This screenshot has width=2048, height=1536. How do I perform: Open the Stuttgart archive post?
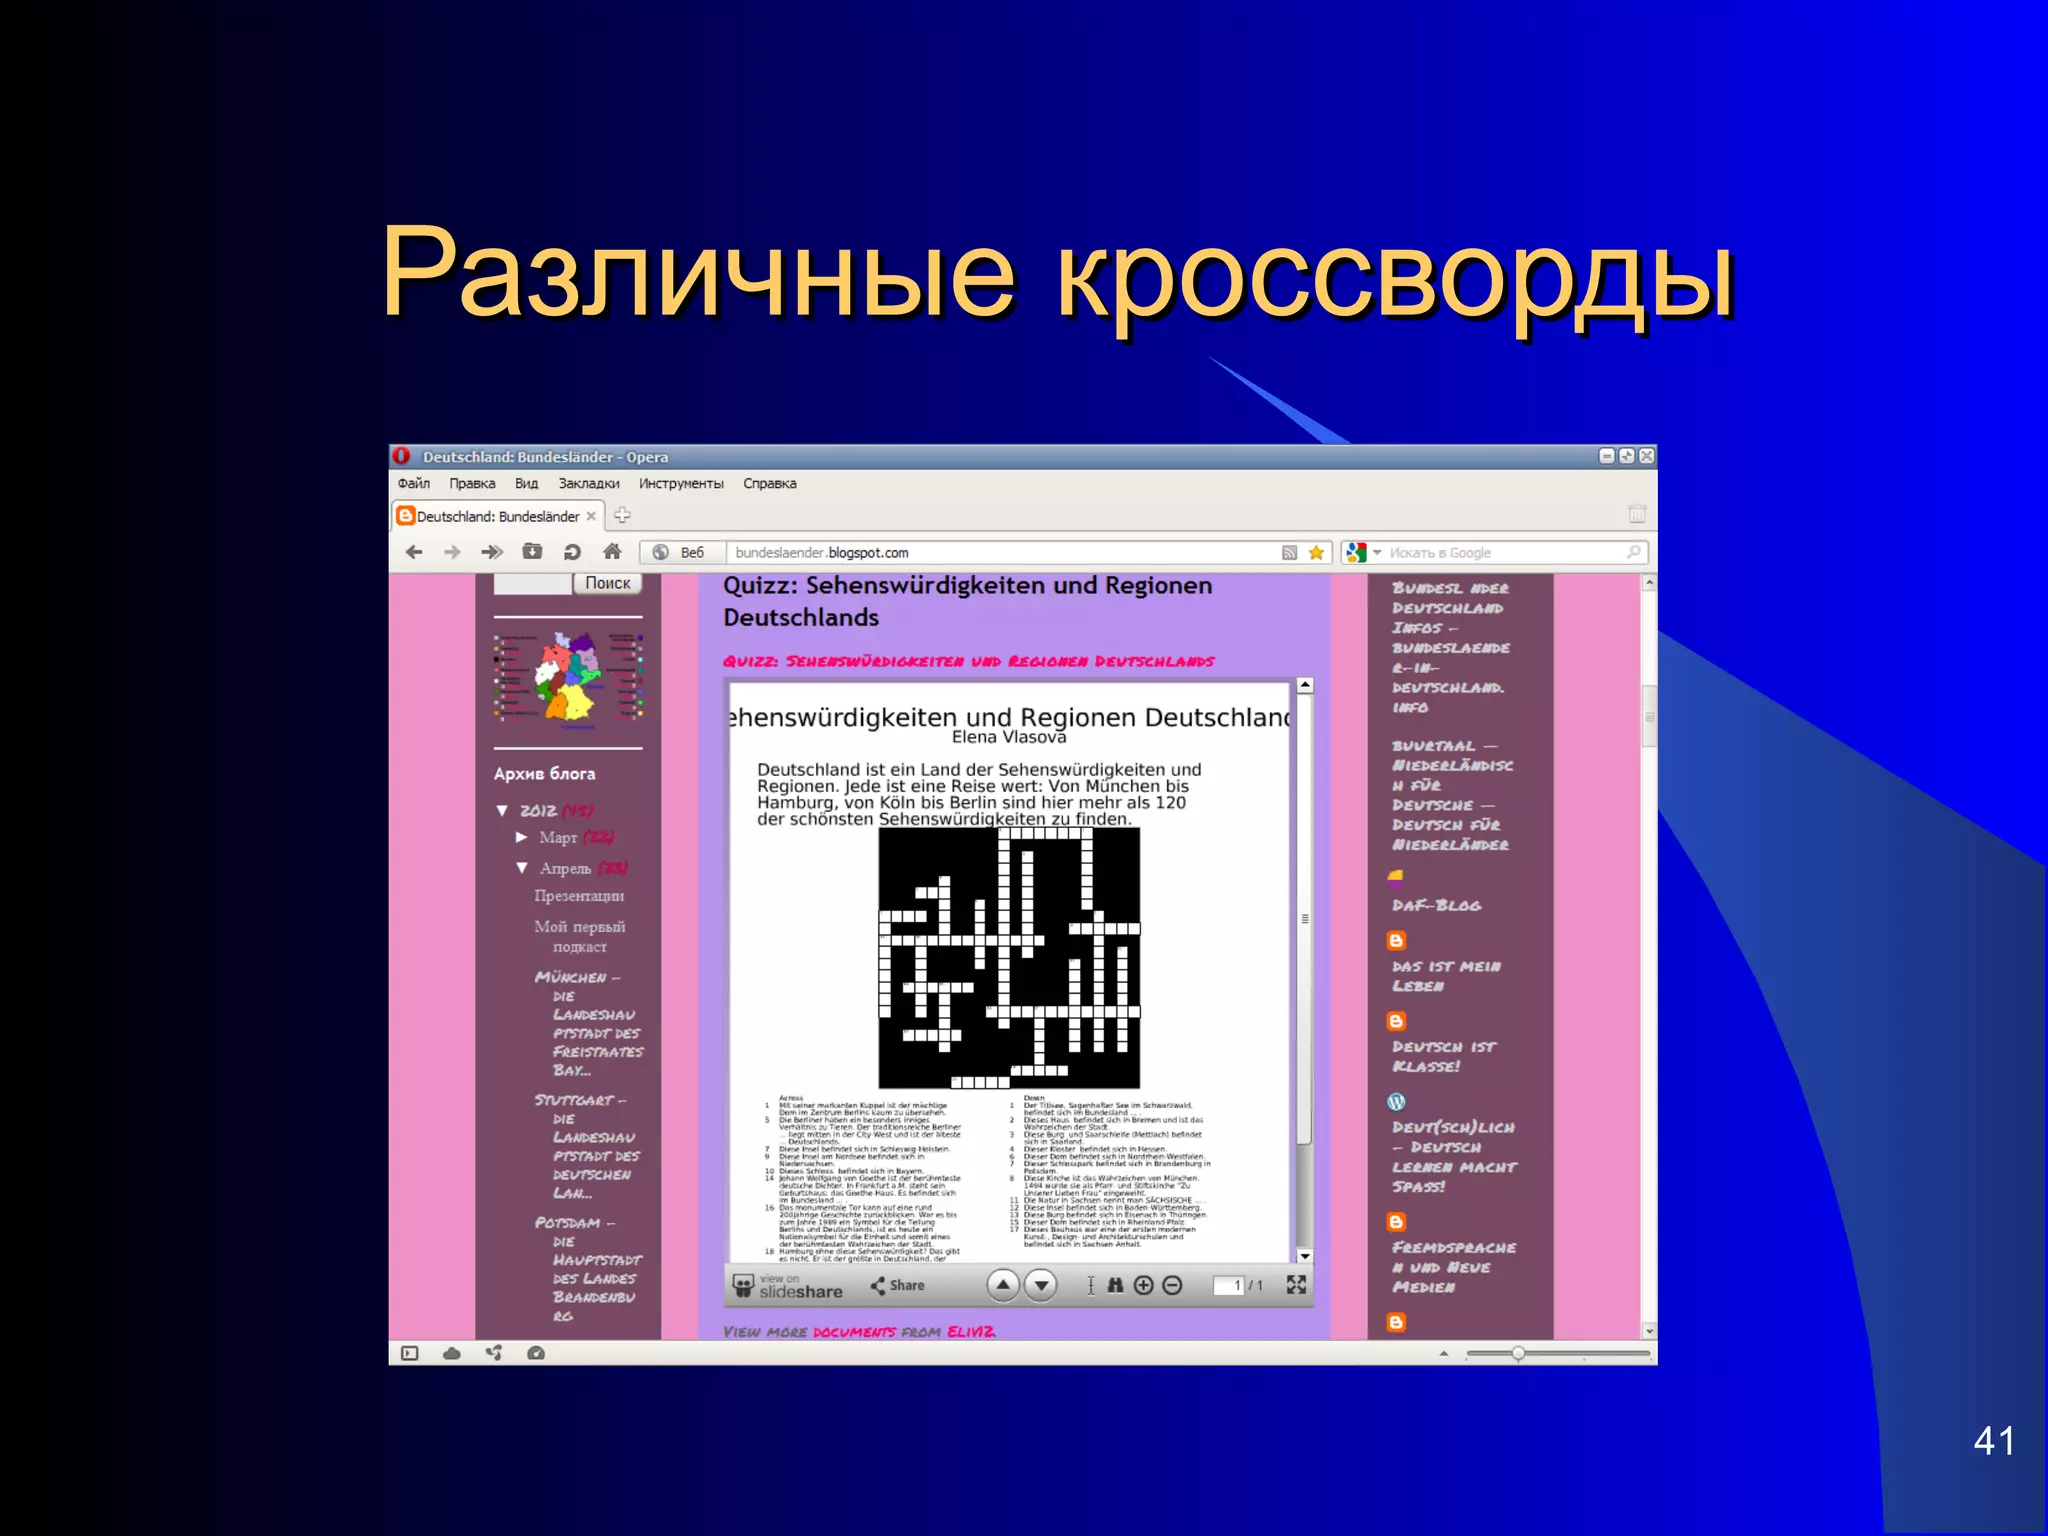[x=587, y=1146]
